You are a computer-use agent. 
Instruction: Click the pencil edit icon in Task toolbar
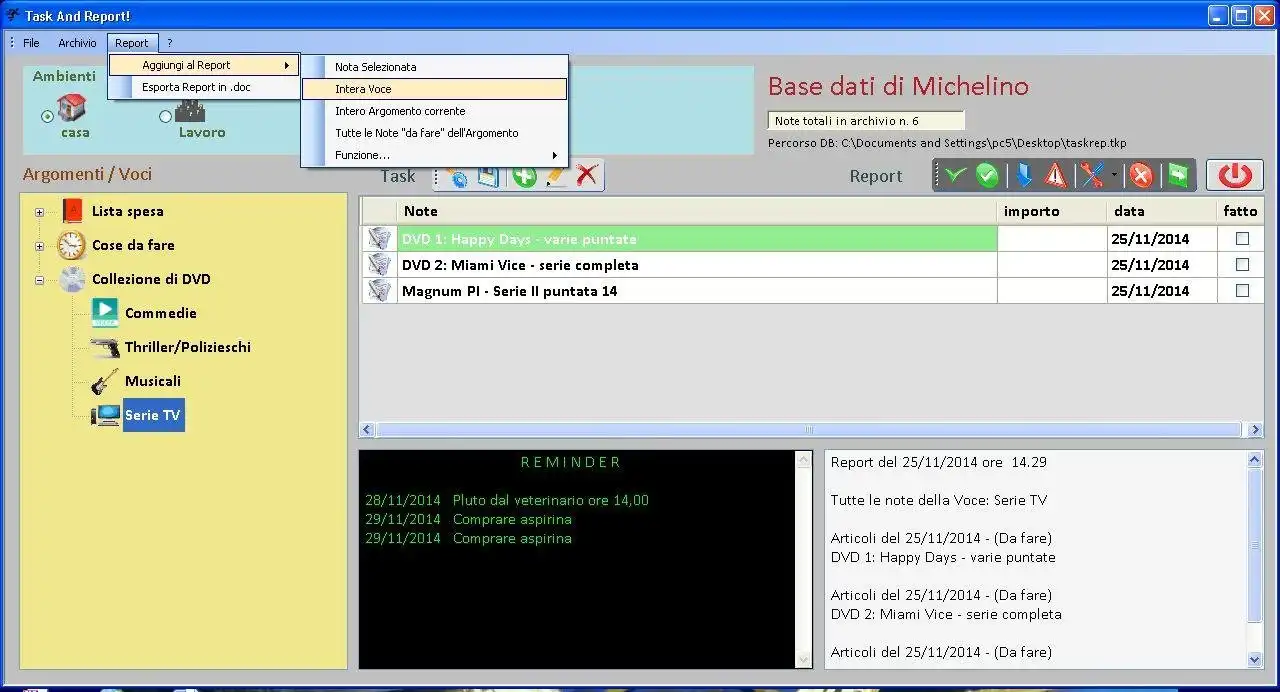point(556,176)
